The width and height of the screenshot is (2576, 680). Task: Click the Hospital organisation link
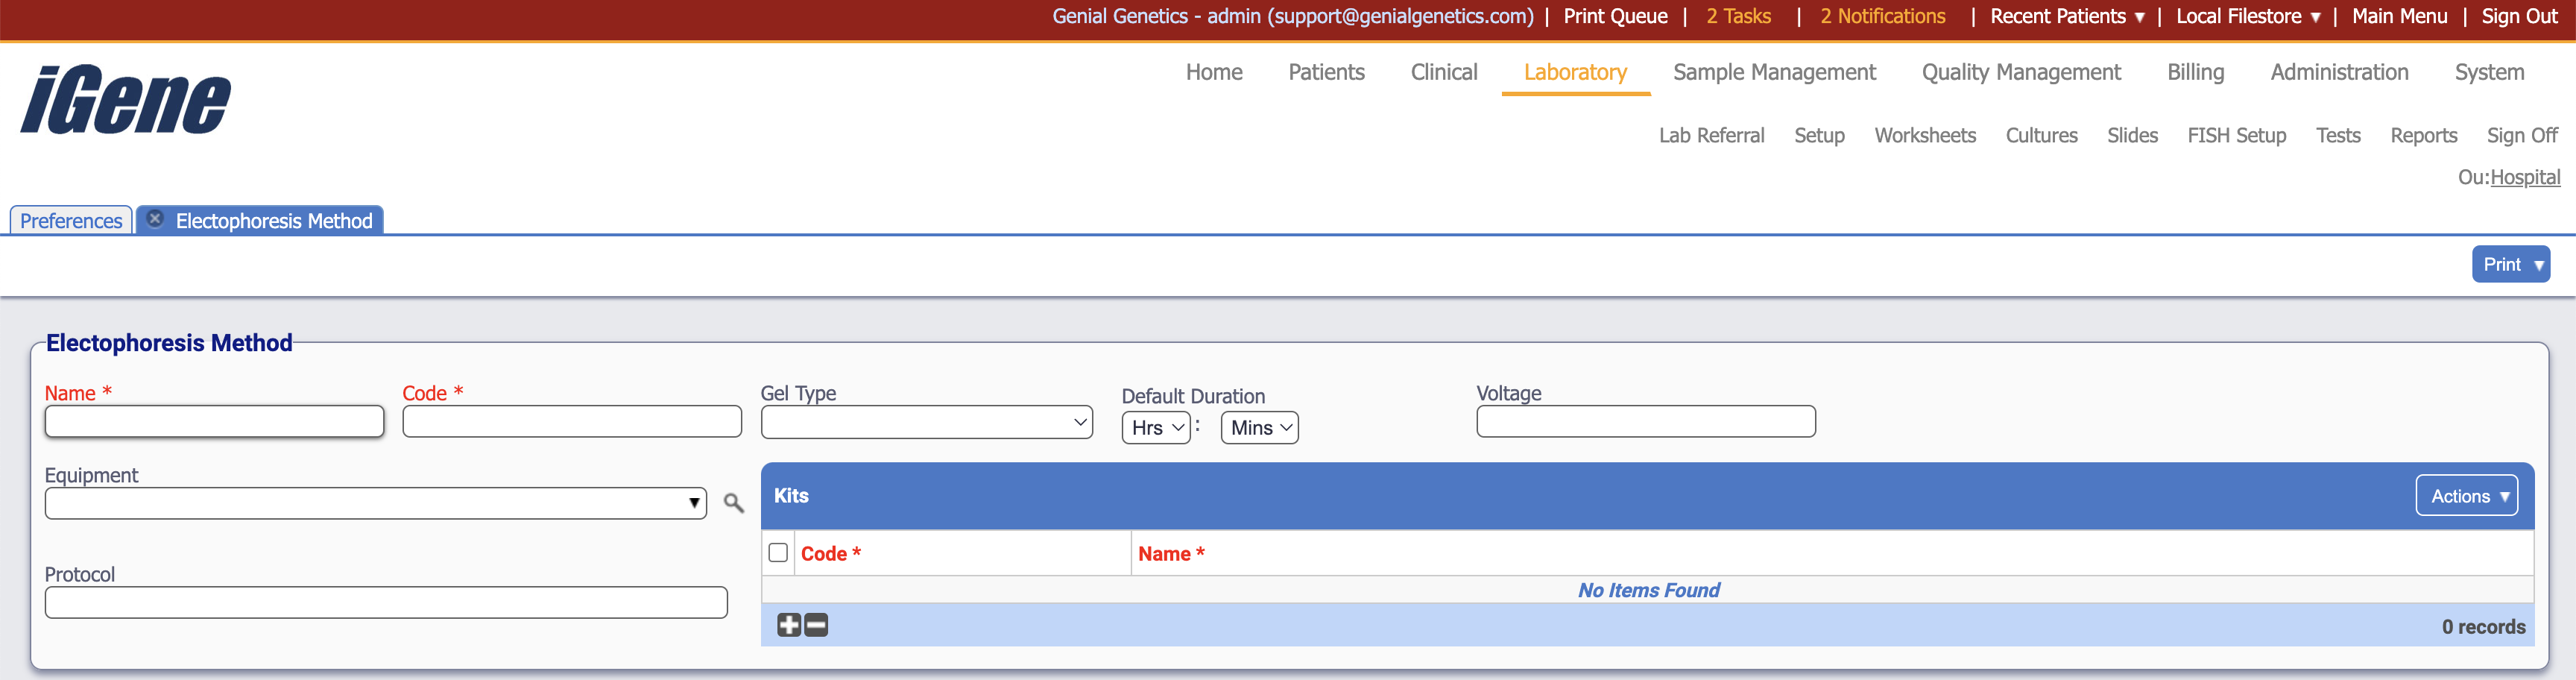[x=2524, y=177]
